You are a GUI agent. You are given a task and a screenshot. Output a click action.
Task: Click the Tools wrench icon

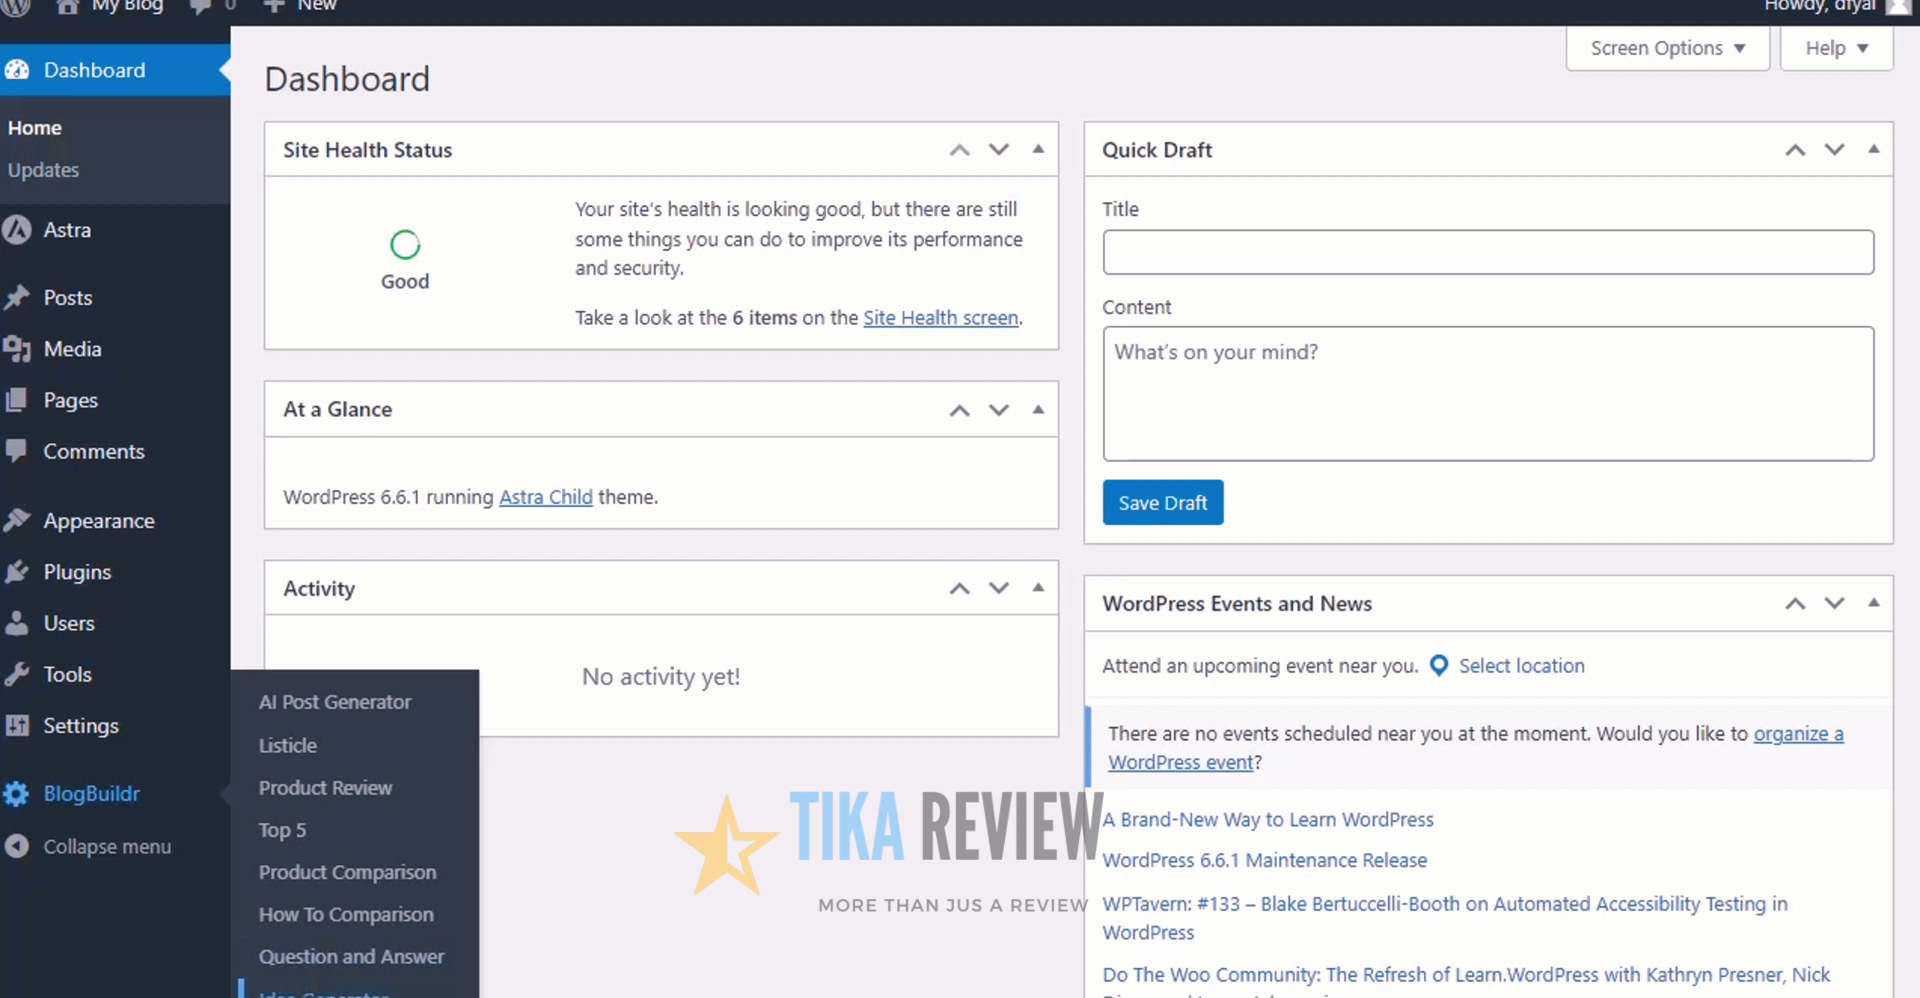pos(17,674)
